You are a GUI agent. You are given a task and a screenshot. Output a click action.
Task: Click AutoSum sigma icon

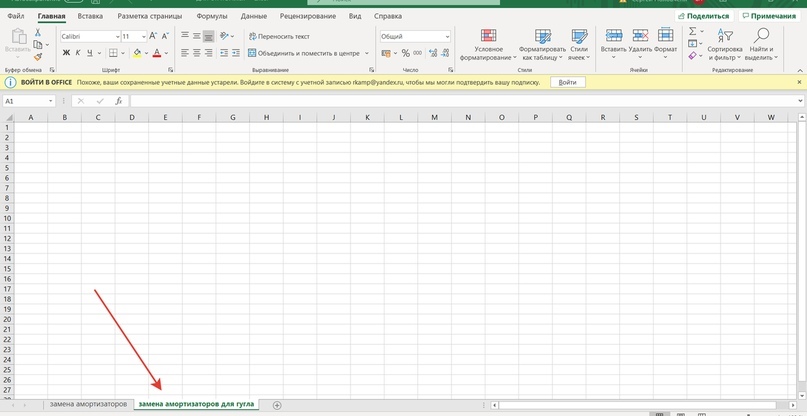pyautogui.click(x=693, y=31)
